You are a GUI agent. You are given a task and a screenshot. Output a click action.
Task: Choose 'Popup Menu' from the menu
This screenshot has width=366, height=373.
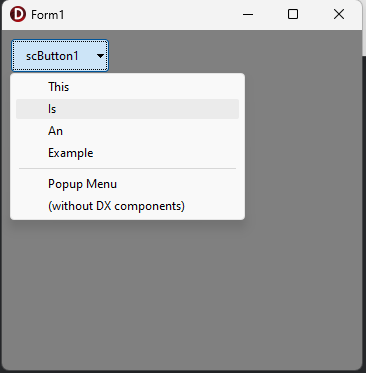coord(127,184)
